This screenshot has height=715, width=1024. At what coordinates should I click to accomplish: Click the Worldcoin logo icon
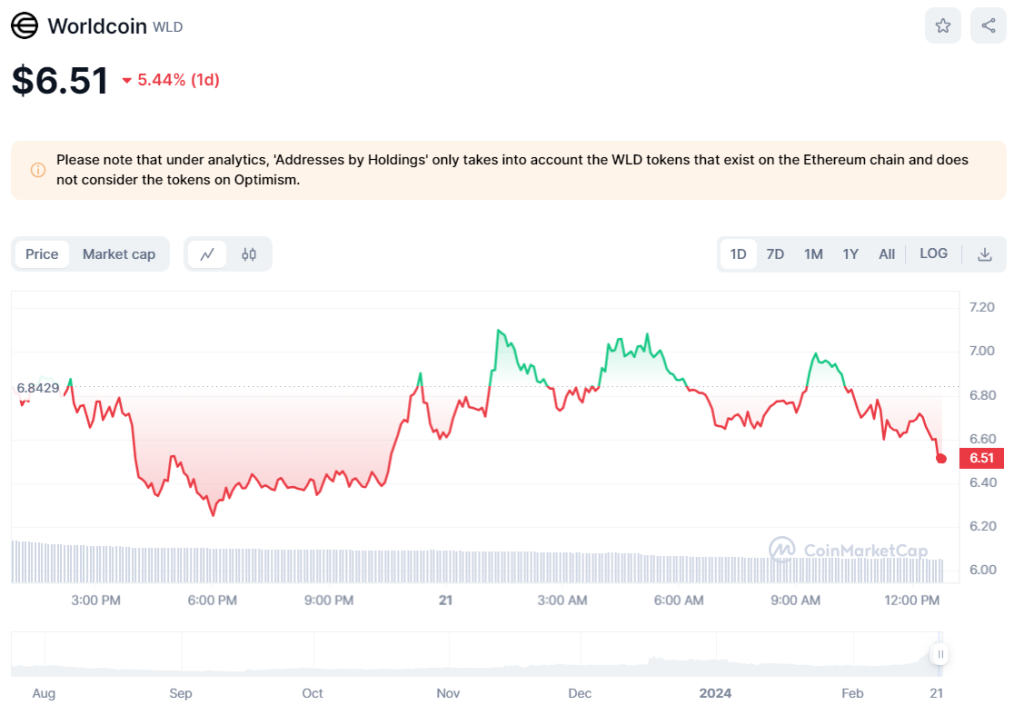coord(25,26)
